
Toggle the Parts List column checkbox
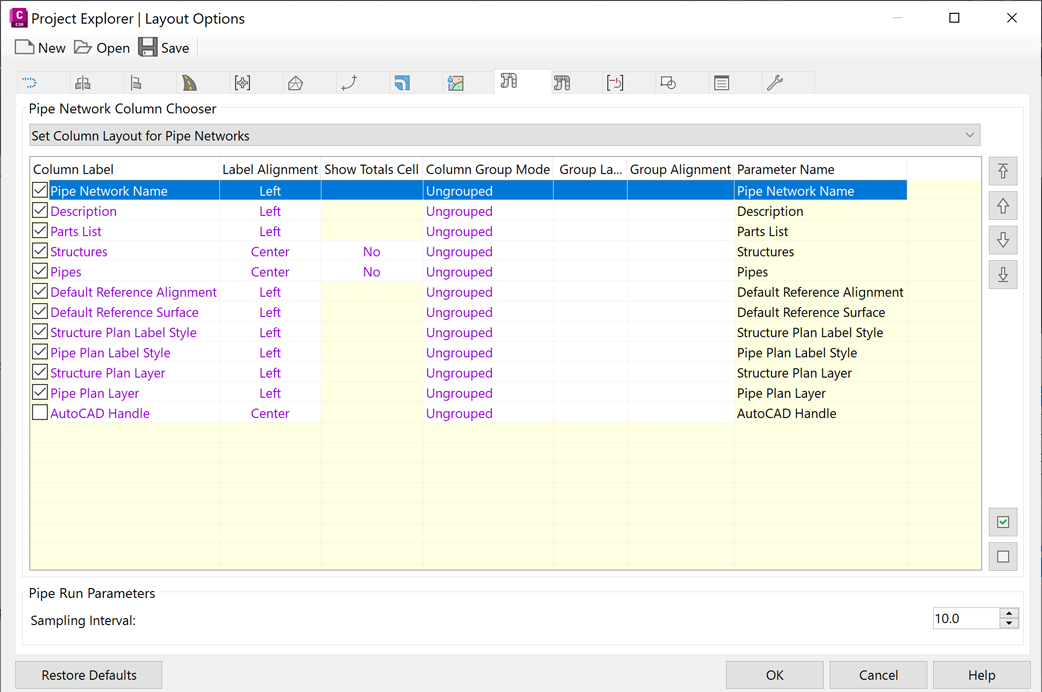40,231
